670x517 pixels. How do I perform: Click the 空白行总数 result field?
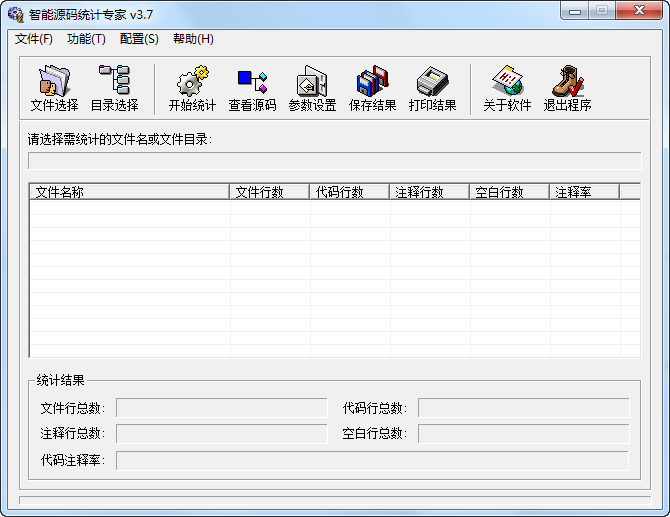[523, 434]
